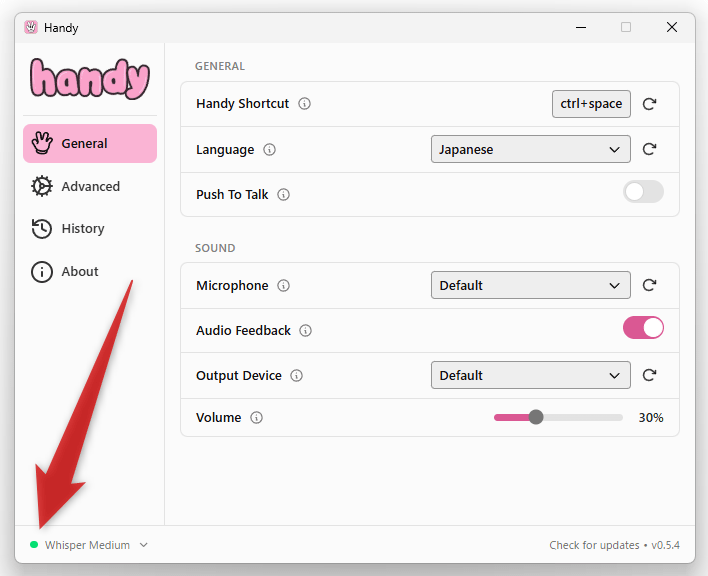Open the Advanced settings section
The height and width of the screenshot is (576, 708).
(x=90, y=186)
